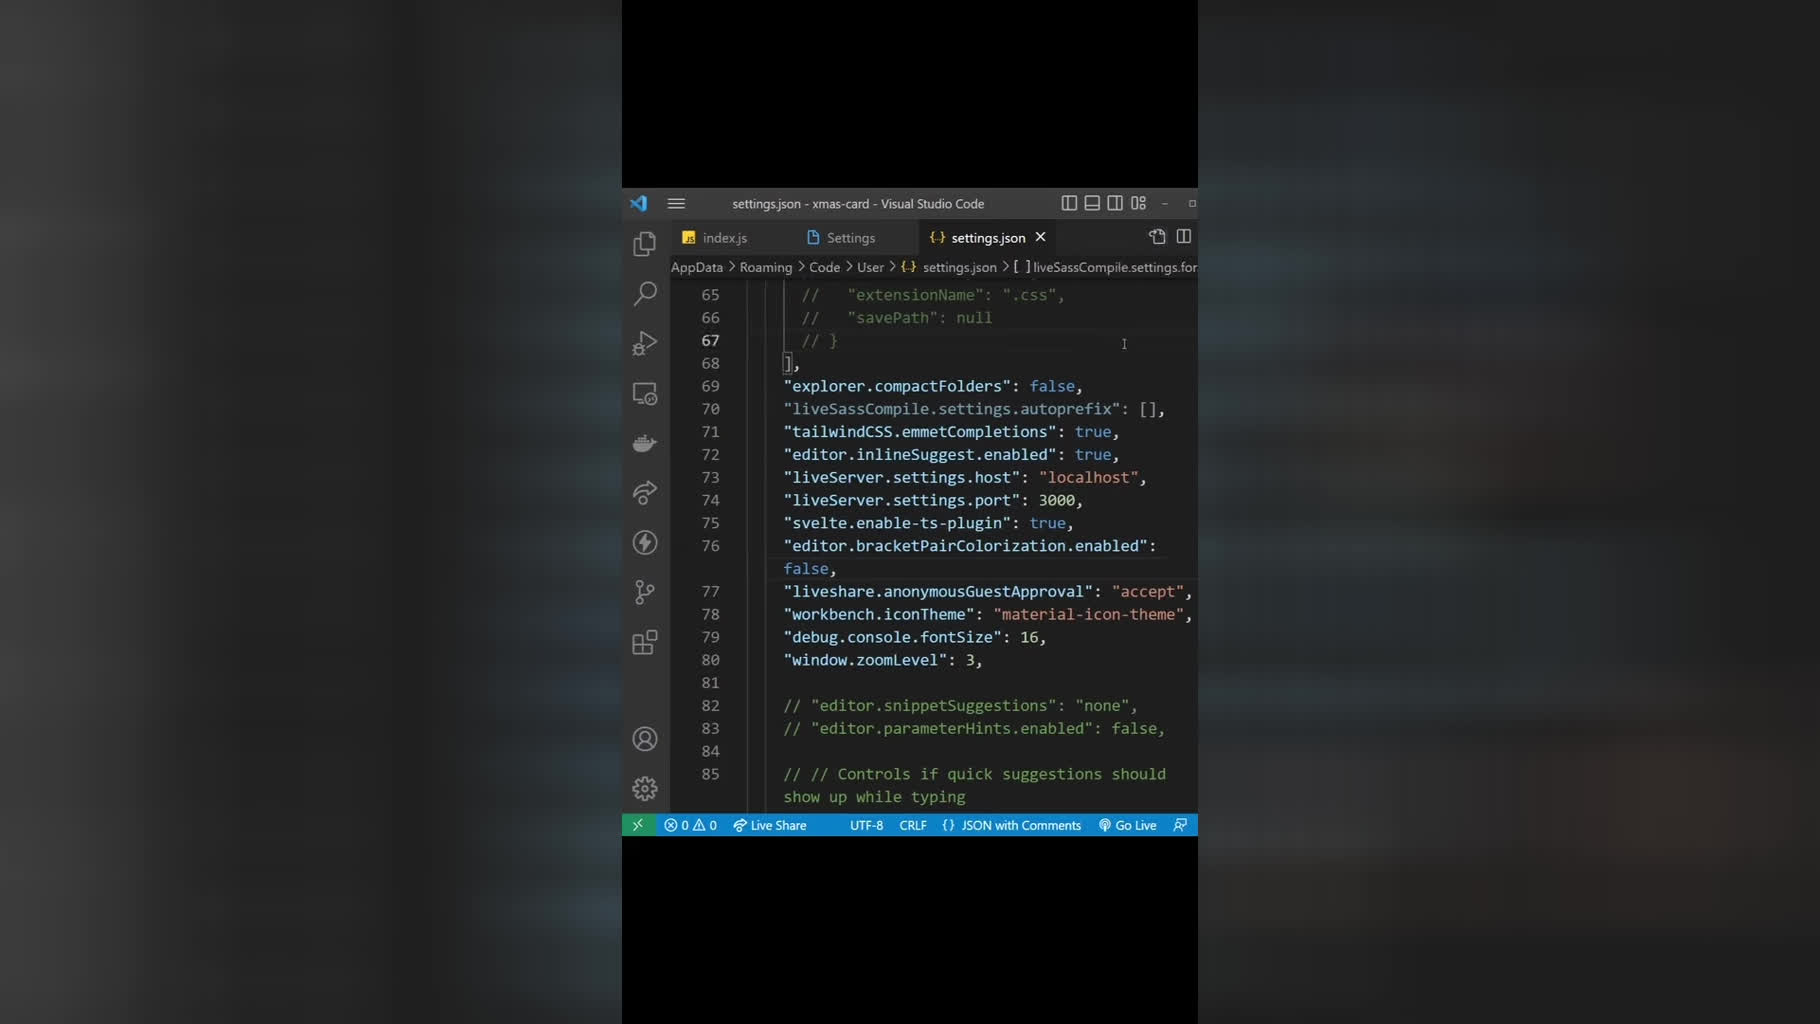Image resolution: width=1820 pixels, height=1024 pixels.
Task: Click the liveSassCompile.settings breadcrumb
Action: [1105, 267]
